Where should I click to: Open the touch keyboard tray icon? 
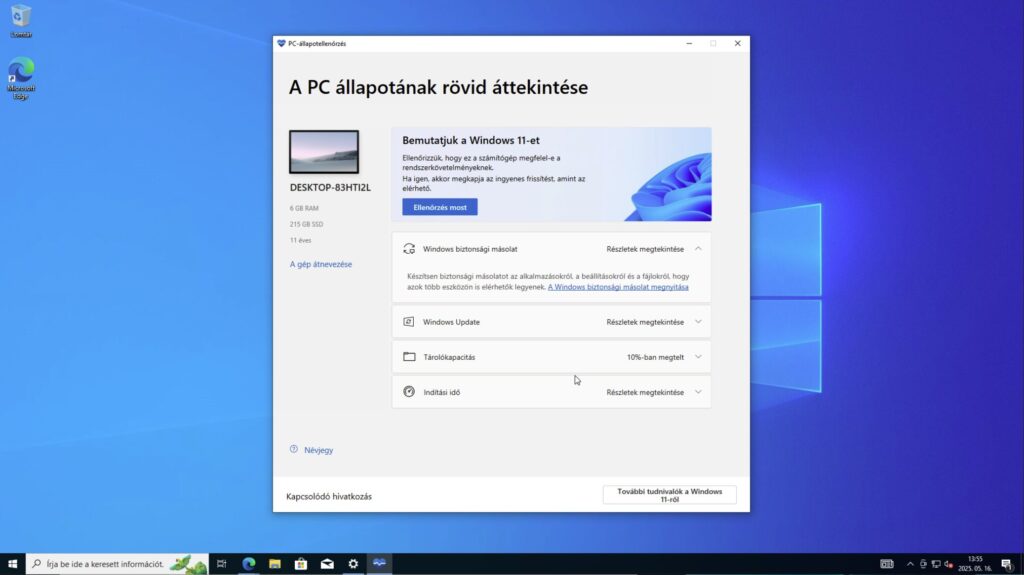click(x=886, y=564)
